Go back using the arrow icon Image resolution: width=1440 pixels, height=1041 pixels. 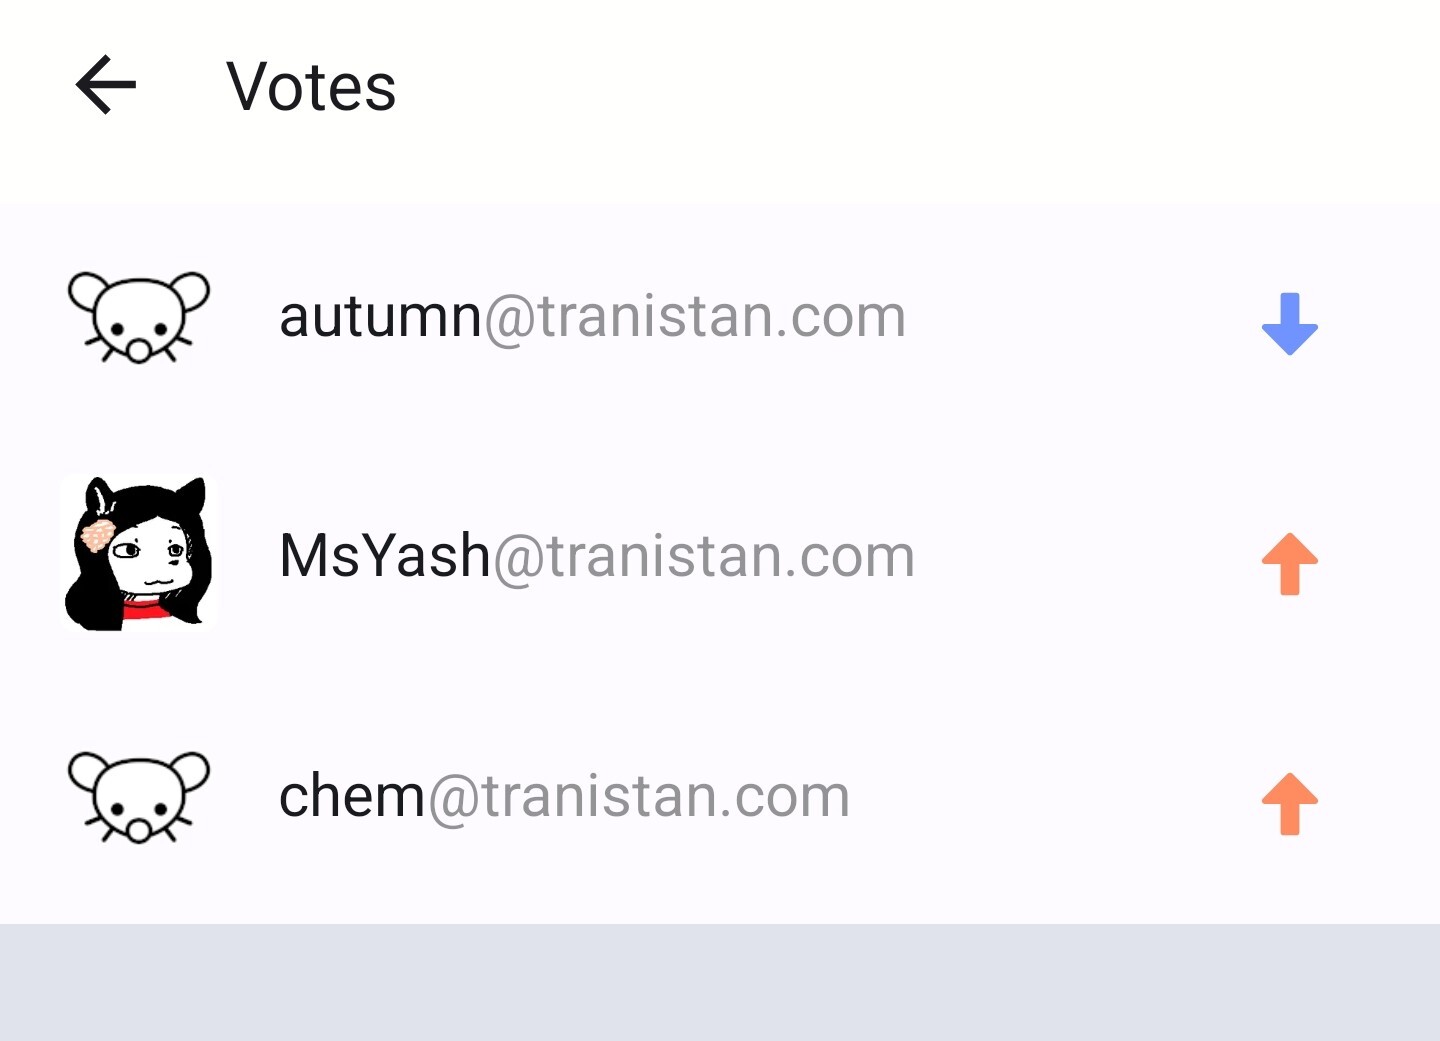[x=106, y=85]
